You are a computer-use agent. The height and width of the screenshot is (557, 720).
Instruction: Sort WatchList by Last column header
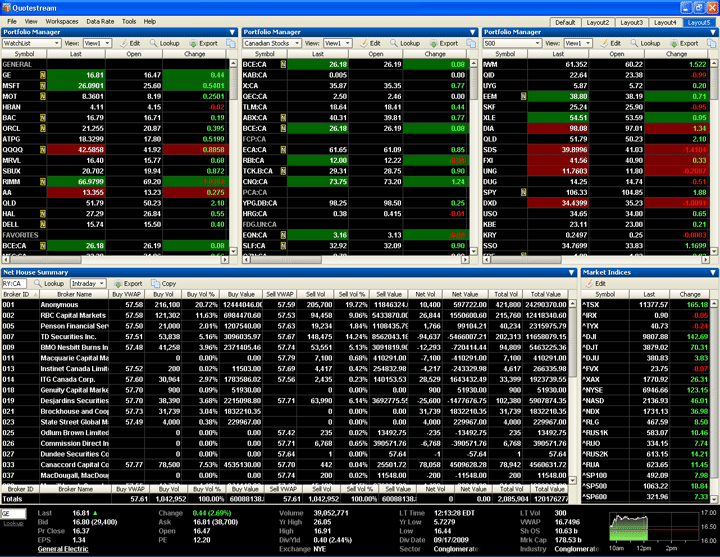[x=76, y=54]
